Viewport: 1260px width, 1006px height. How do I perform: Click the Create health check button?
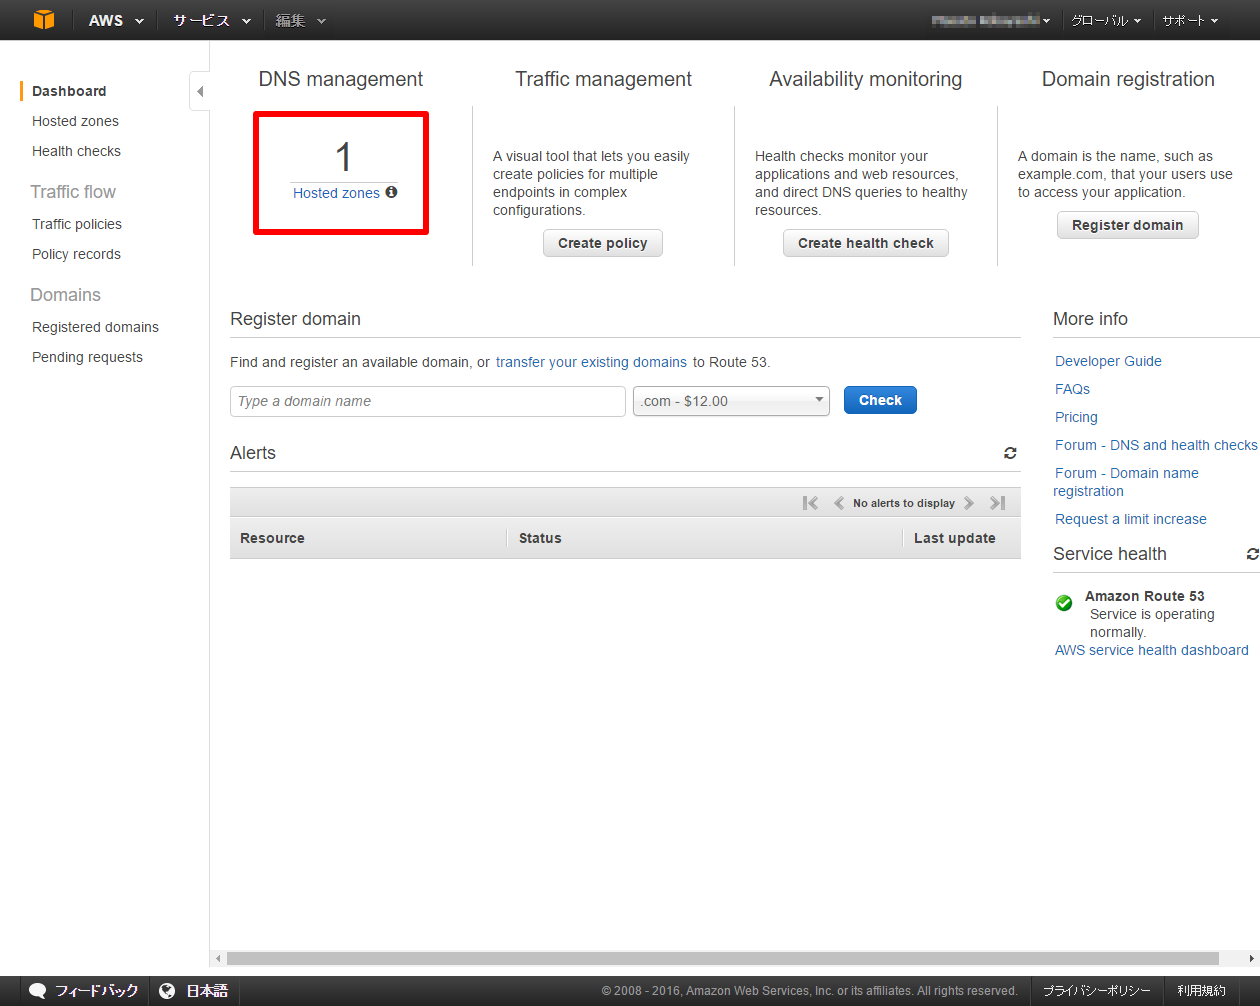866,243
